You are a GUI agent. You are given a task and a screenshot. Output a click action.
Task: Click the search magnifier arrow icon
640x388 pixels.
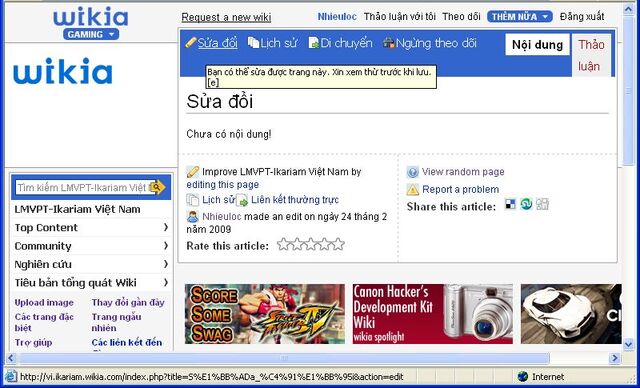tap(157, 187)
